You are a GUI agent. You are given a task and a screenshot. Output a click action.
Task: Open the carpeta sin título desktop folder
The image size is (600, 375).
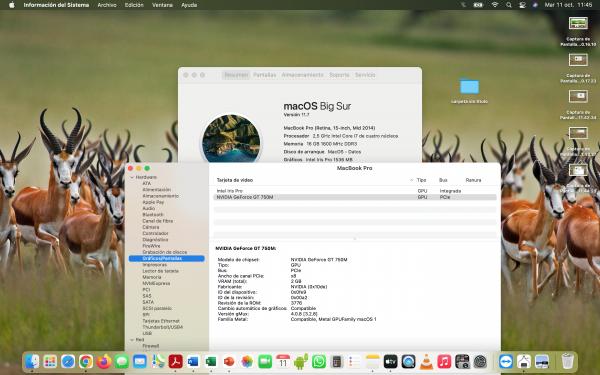point(470,86)
